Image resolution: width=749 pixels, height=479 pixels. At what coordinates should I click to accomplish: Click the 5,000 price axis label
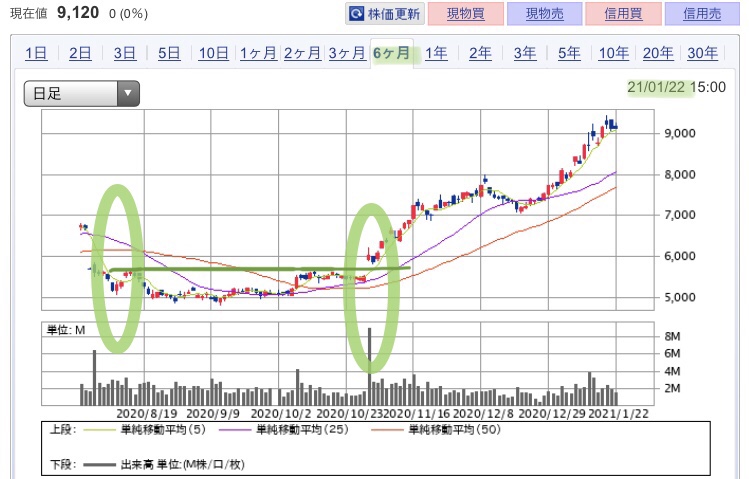point(680,297)
